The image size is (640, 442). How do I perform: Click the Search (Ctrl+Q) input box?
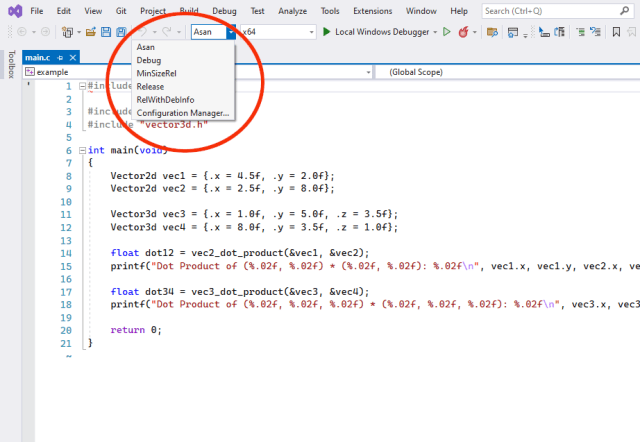tap(557, 11)
